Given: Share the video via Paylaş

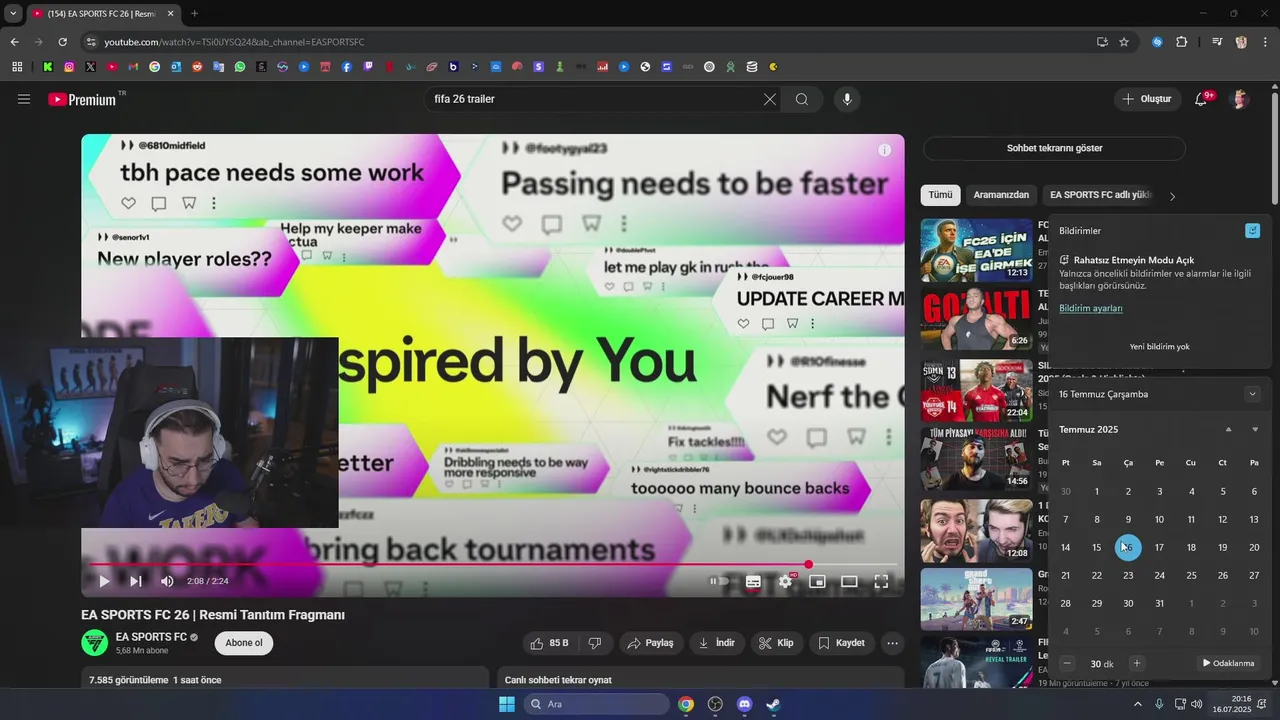Looking at the screenshot, I should point(651,643).
